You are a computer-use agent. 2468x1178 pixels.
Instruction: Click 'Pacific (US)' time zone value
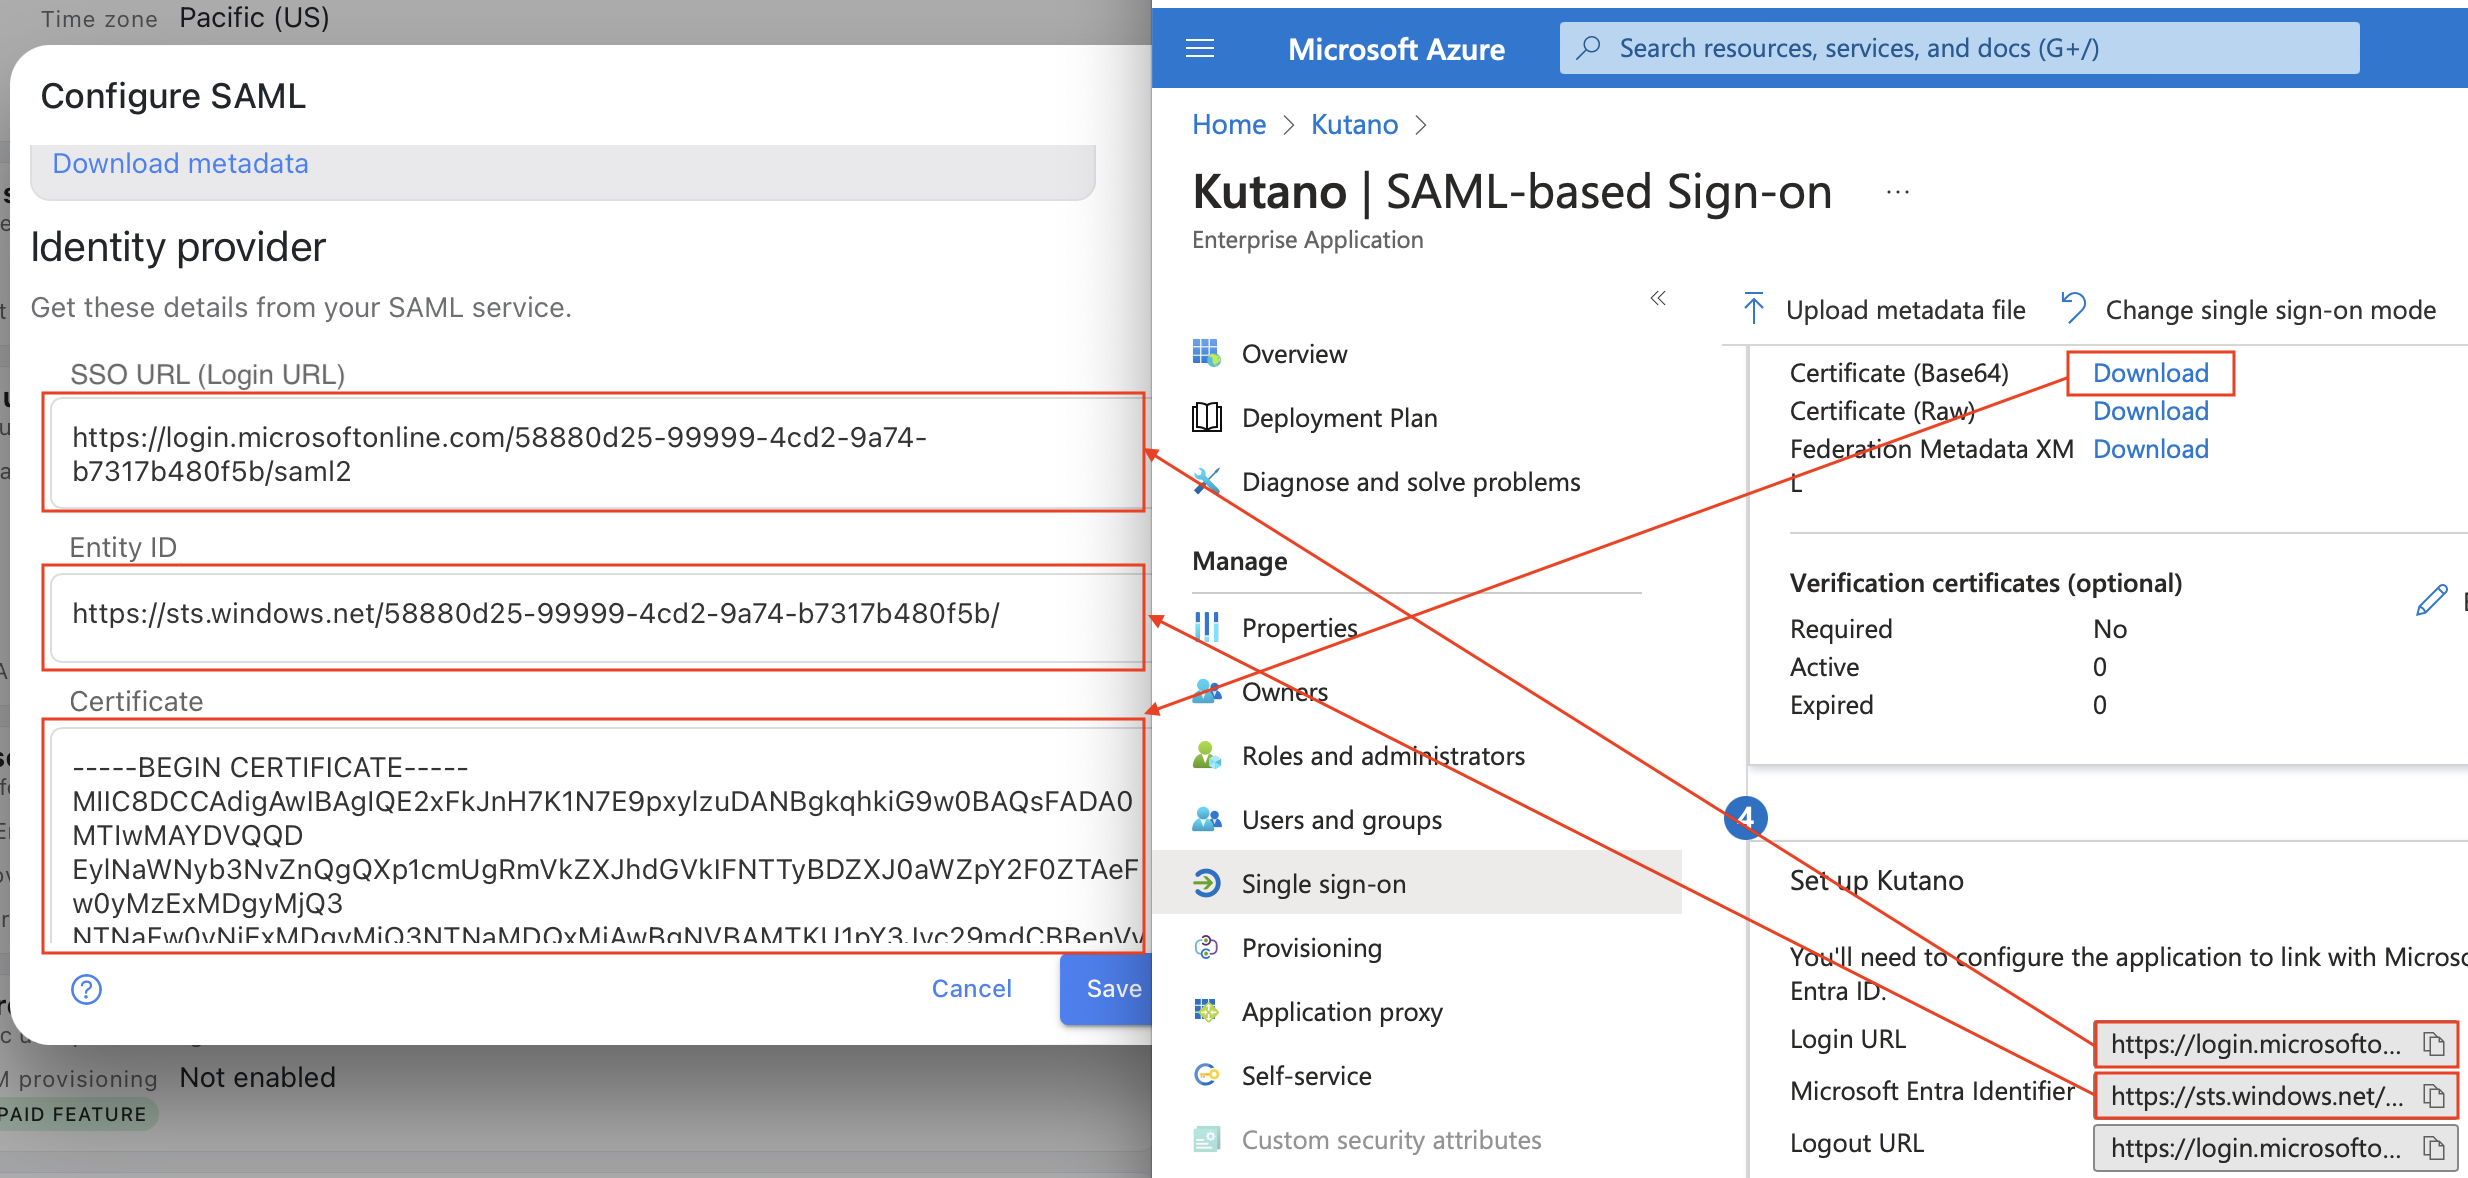(254, 17)
